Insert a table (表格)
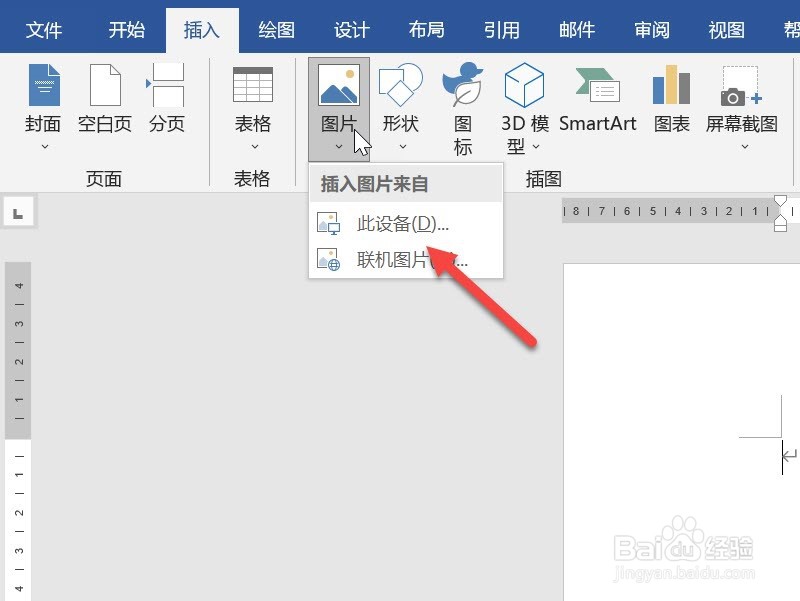 point(252,100)
